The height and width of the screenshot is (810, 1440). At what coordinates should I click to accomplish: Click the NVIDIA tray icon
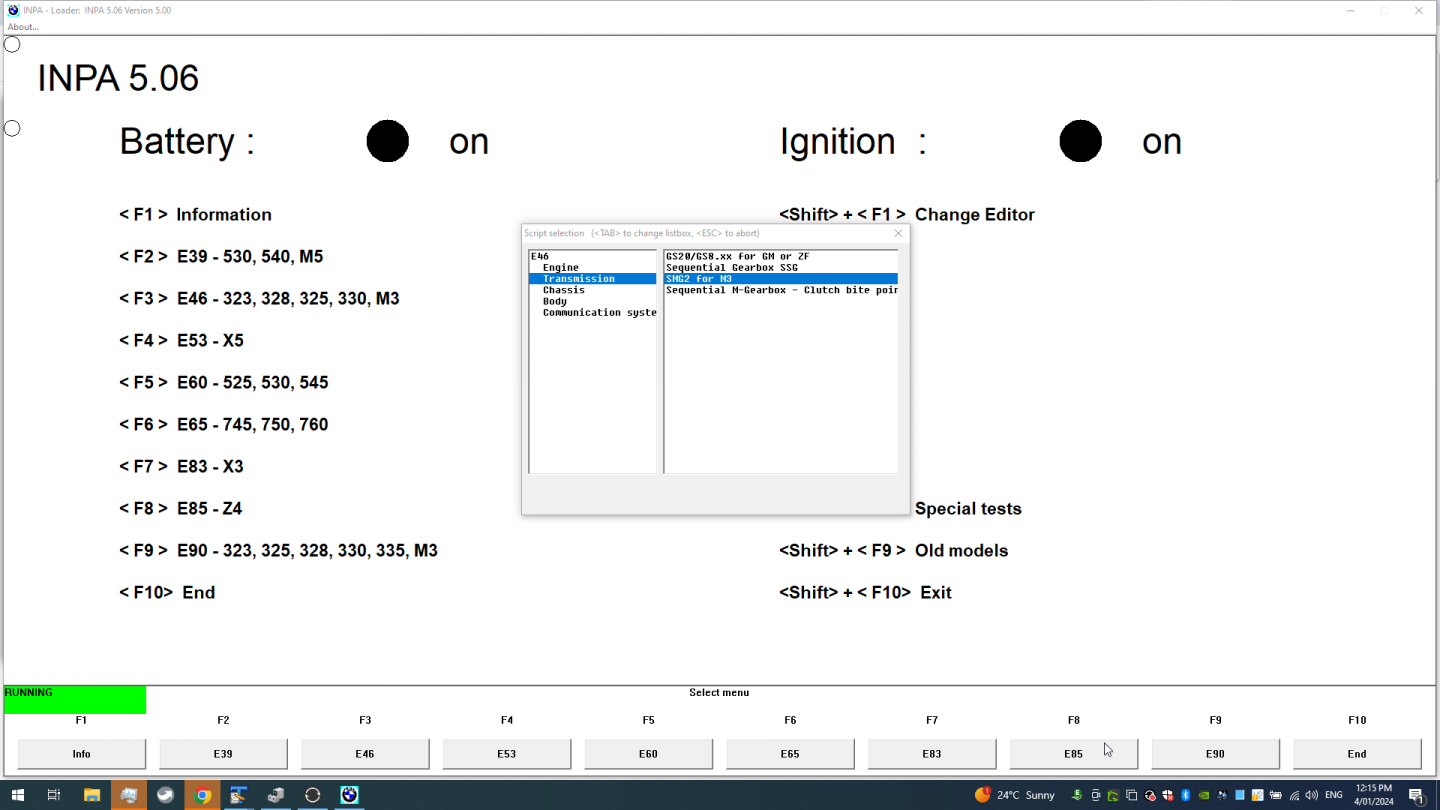coord(1203,795)
